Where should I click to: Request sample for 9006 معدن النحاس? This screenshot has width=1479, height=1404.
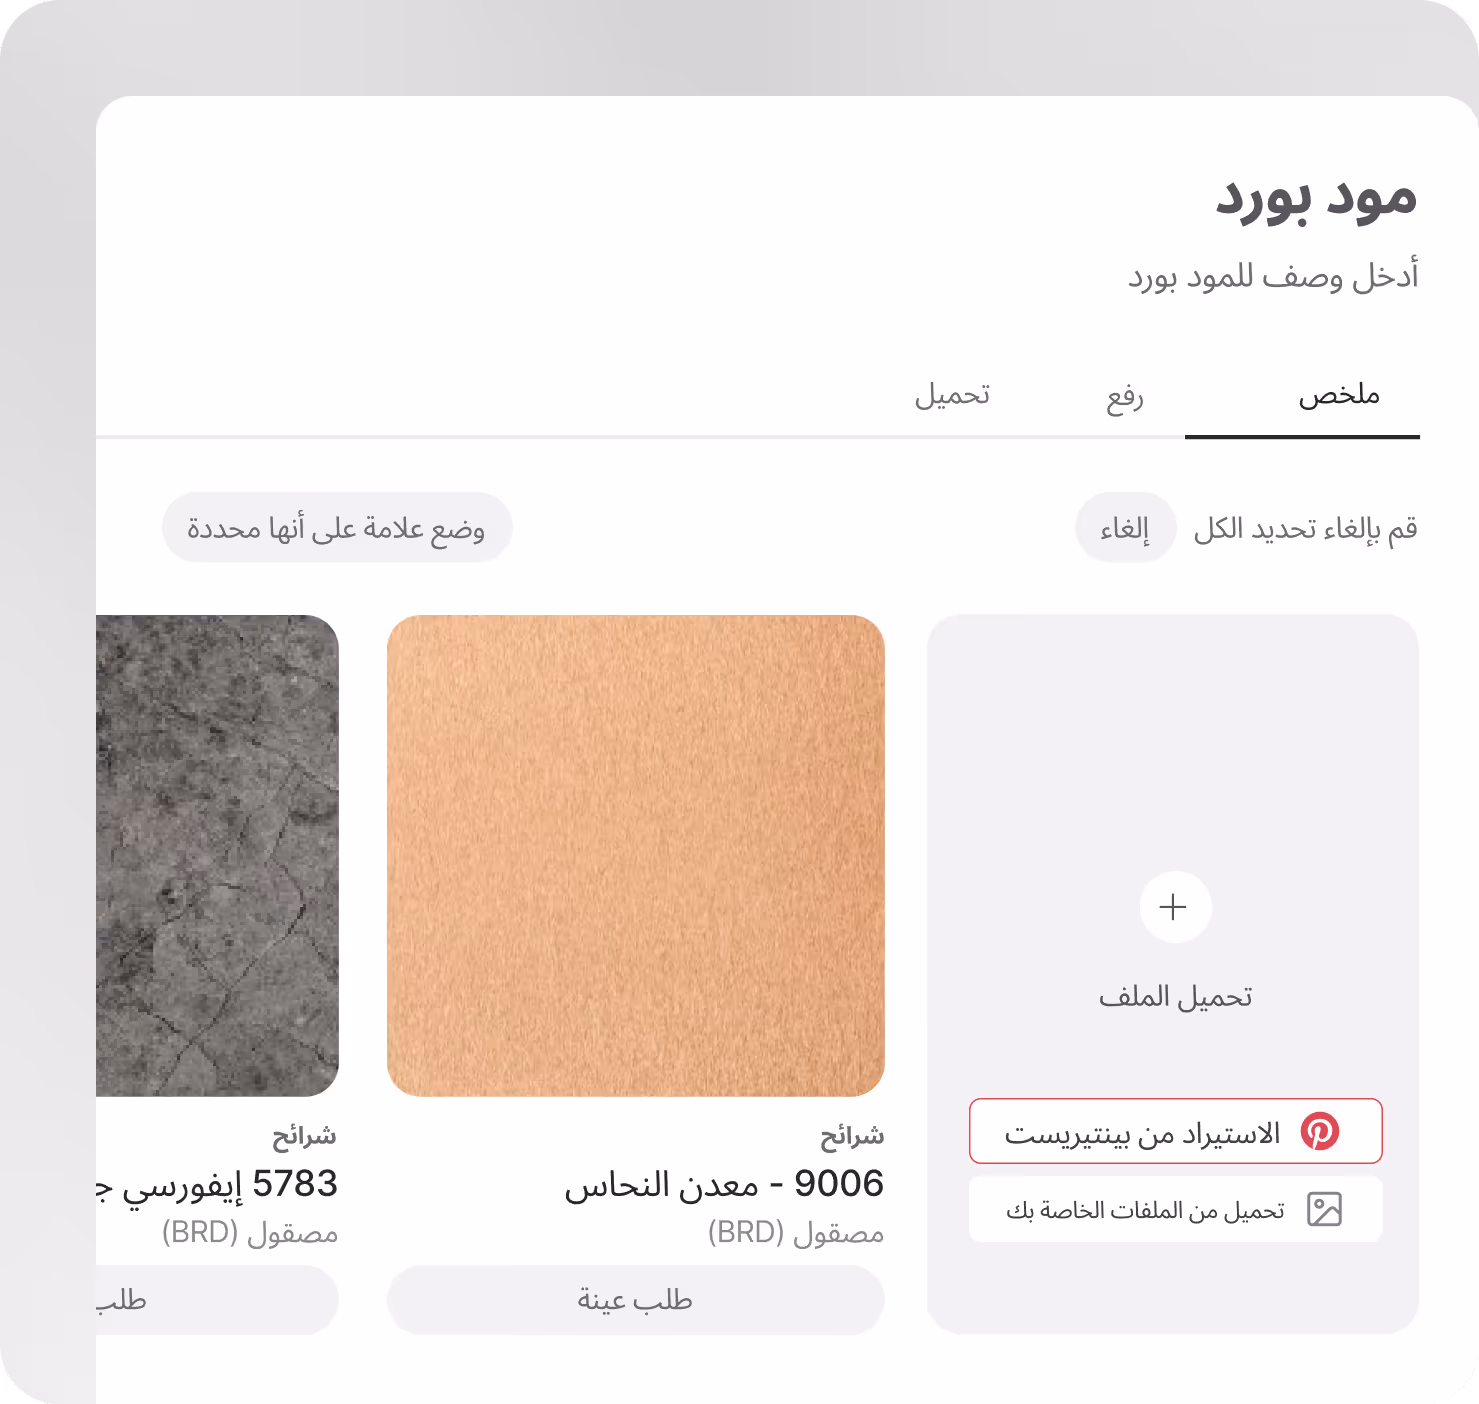[635, 1299]
